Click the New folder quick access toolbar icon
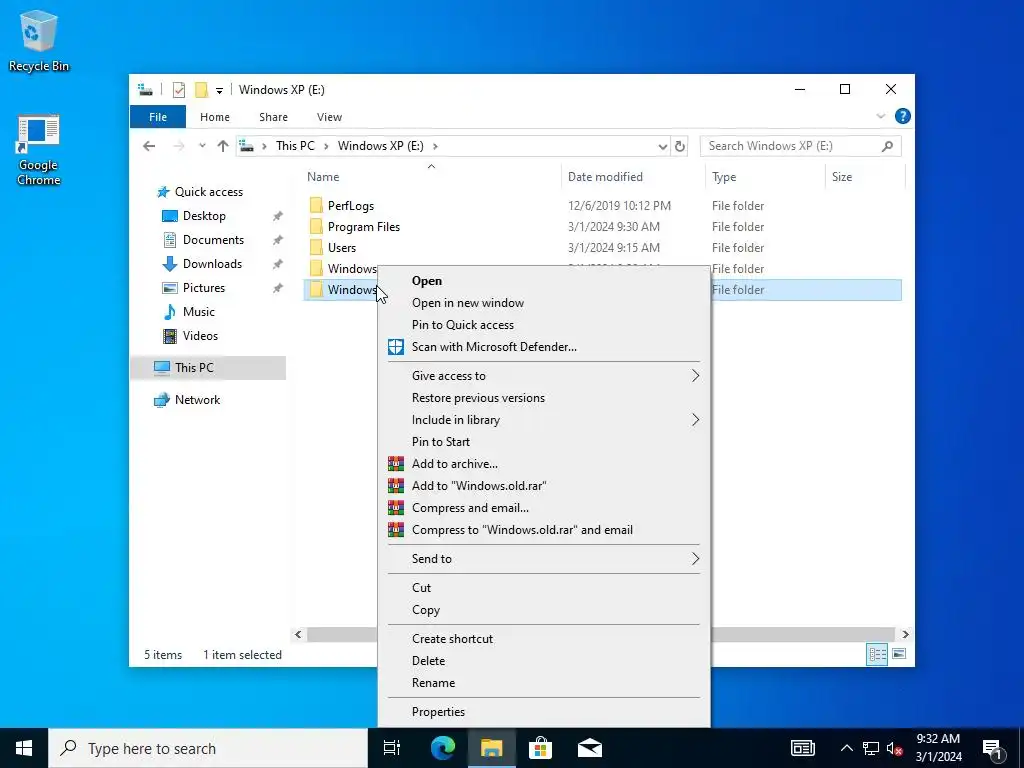 pyautogui.click(x=202, y=89)
